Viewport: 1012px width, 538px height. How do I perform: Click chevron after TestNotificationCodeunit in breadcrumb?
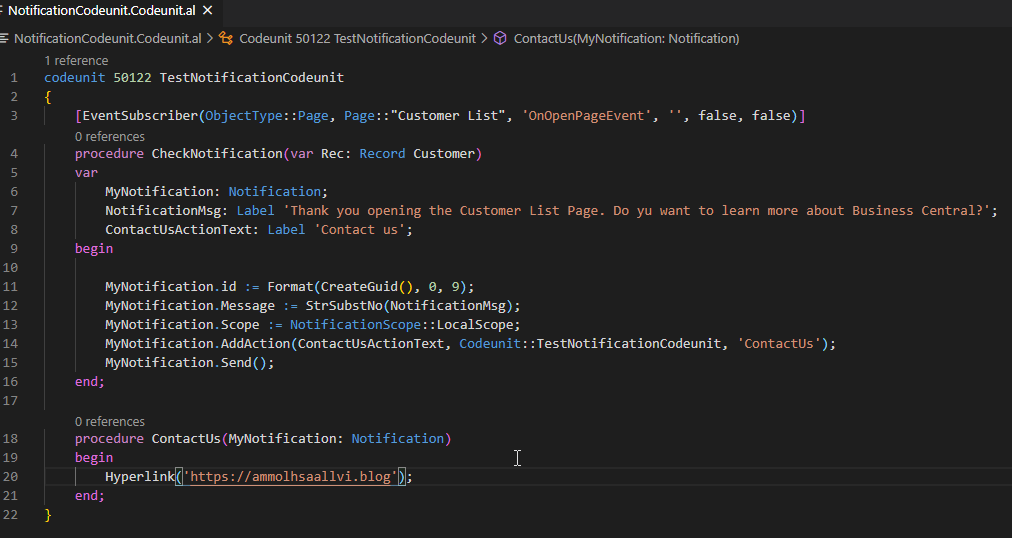point(485,38)
